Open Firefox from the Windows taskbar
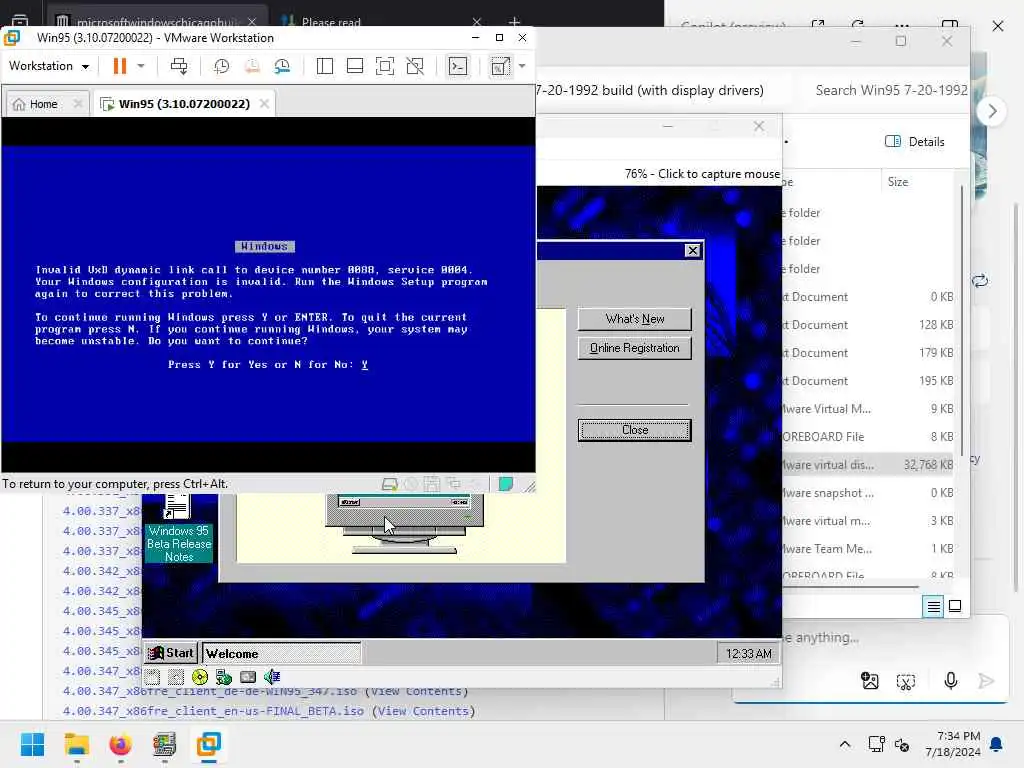This screenshot has width=1024, height=768. pos(120,744)
